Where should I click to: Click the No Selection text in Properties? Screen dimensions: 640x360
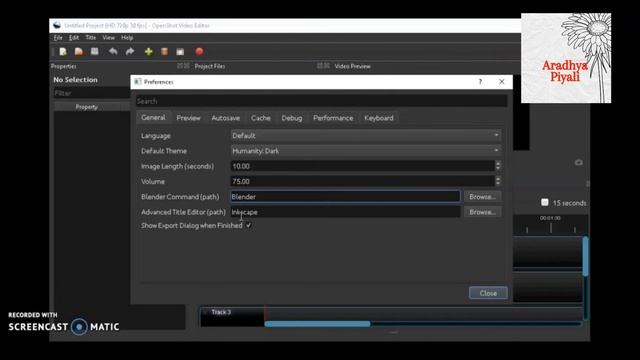pyautogui.click(x=76, y=80)
